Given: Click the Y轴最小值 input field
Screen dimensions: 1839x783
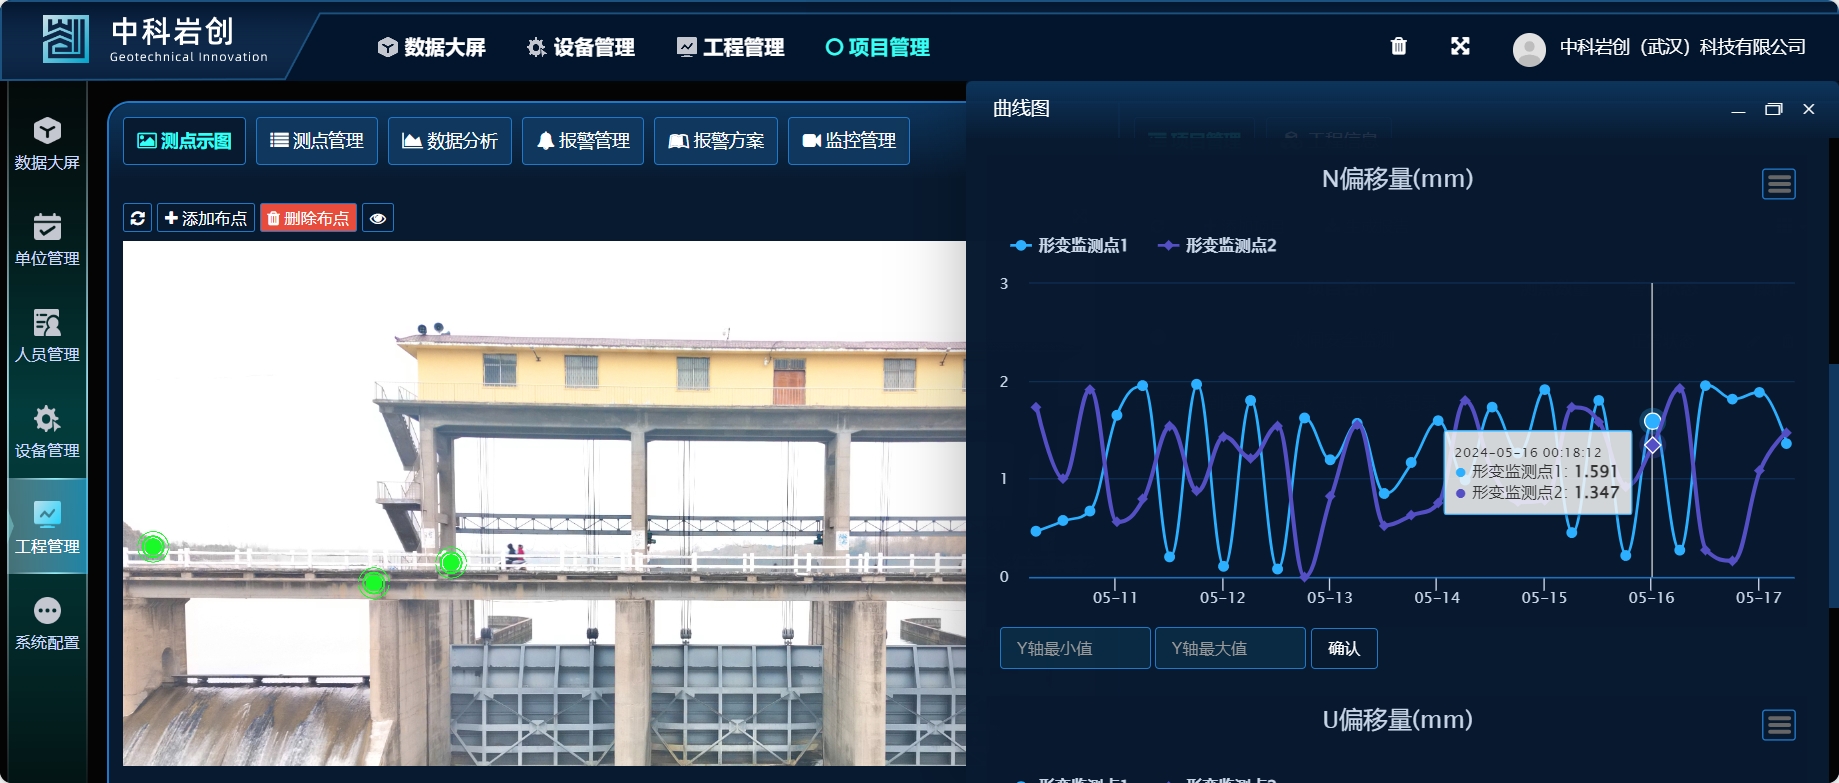Looking at the screenshot, I should 1075,648.
